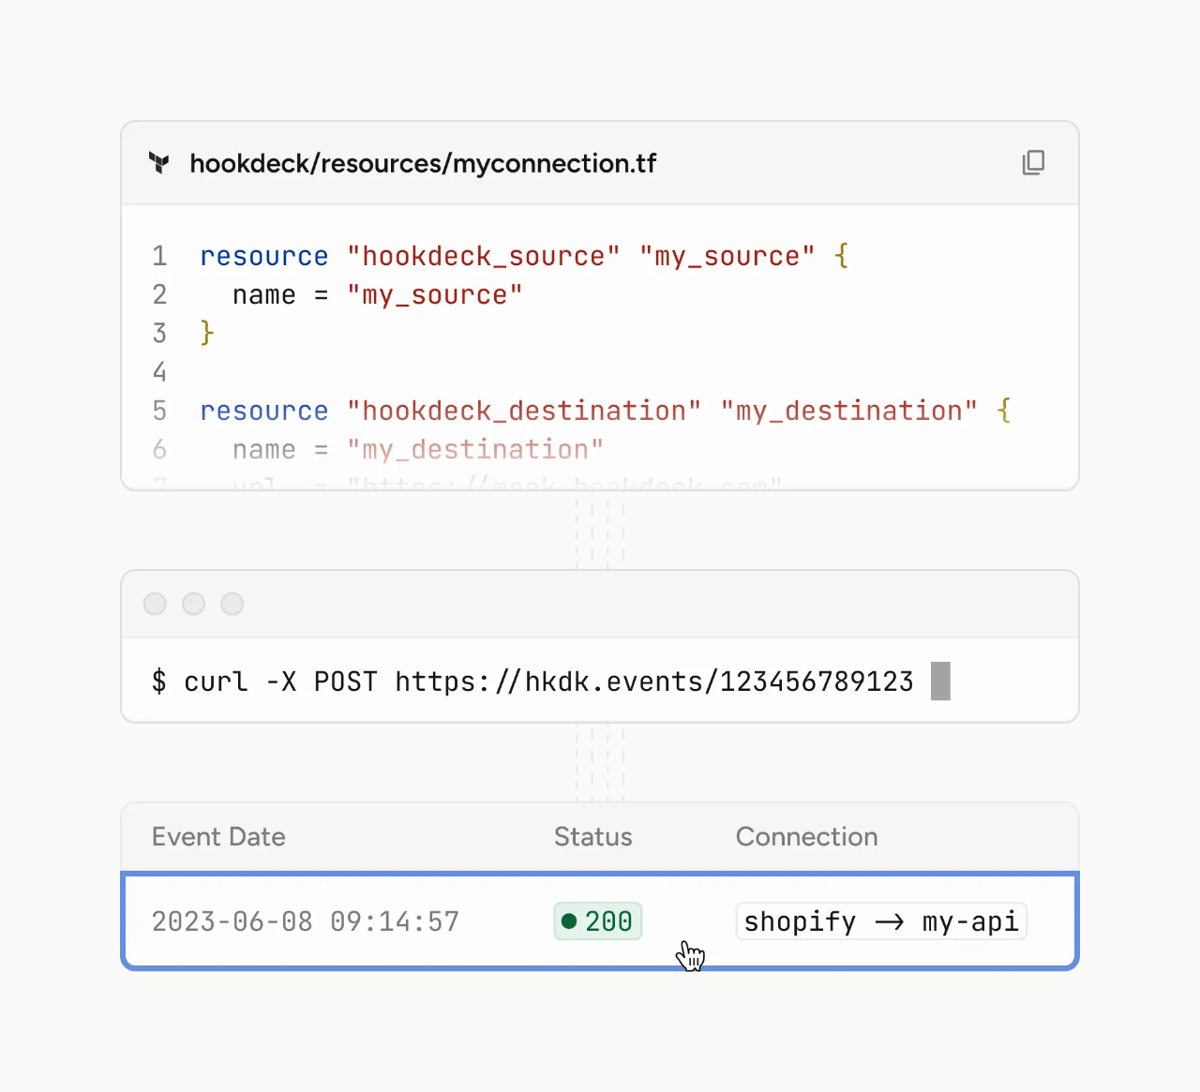Click the red traffic light in terminal window

[154, 603]
